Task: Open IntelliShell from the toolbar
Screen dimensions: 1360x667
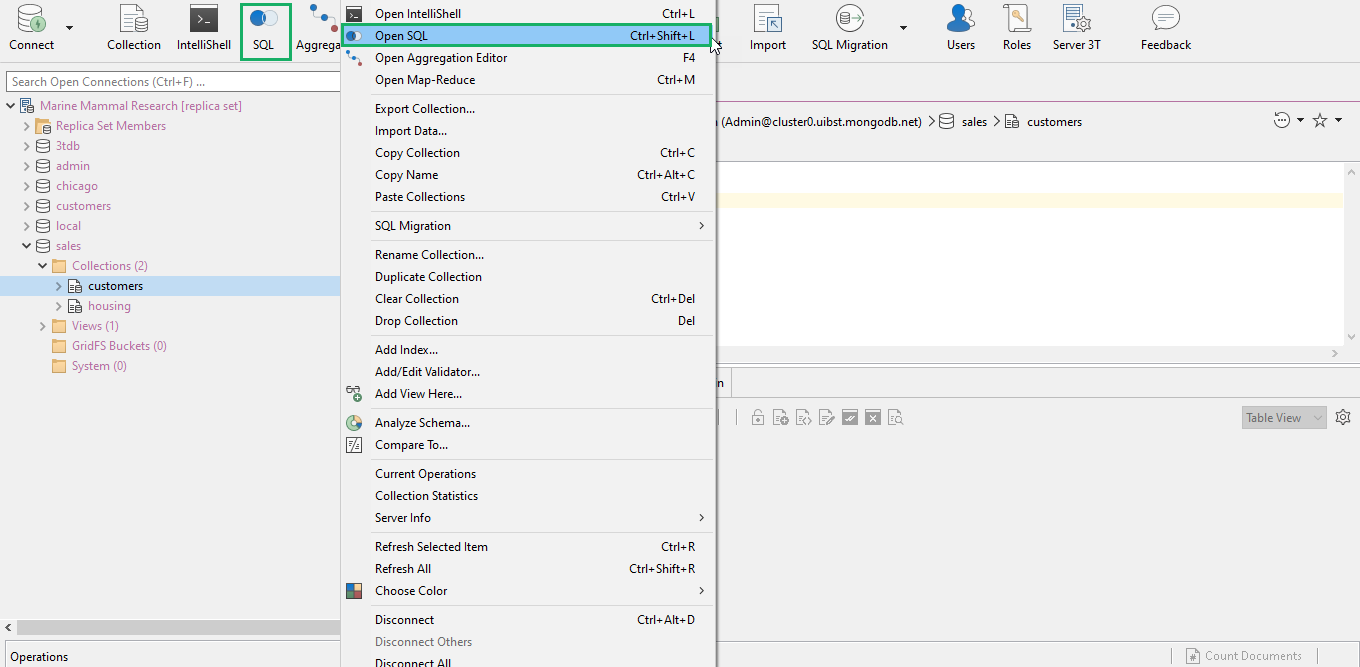Action: point(204,30)
